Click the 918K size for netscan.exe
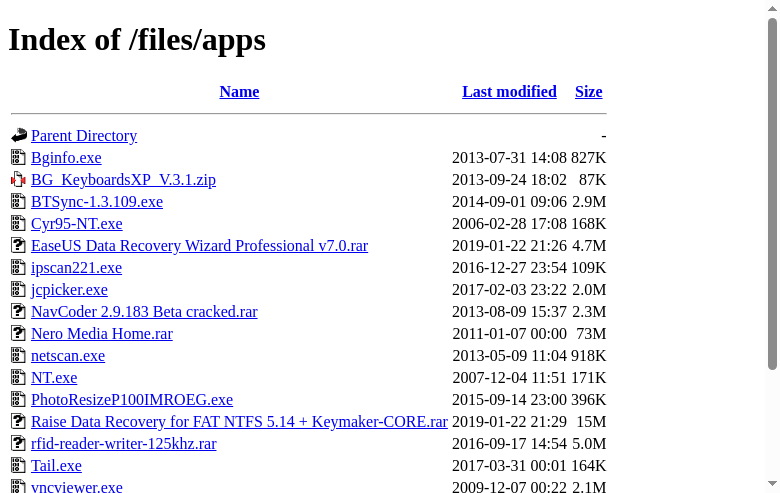Screen dimensions: 780x493 coord(588,356)
